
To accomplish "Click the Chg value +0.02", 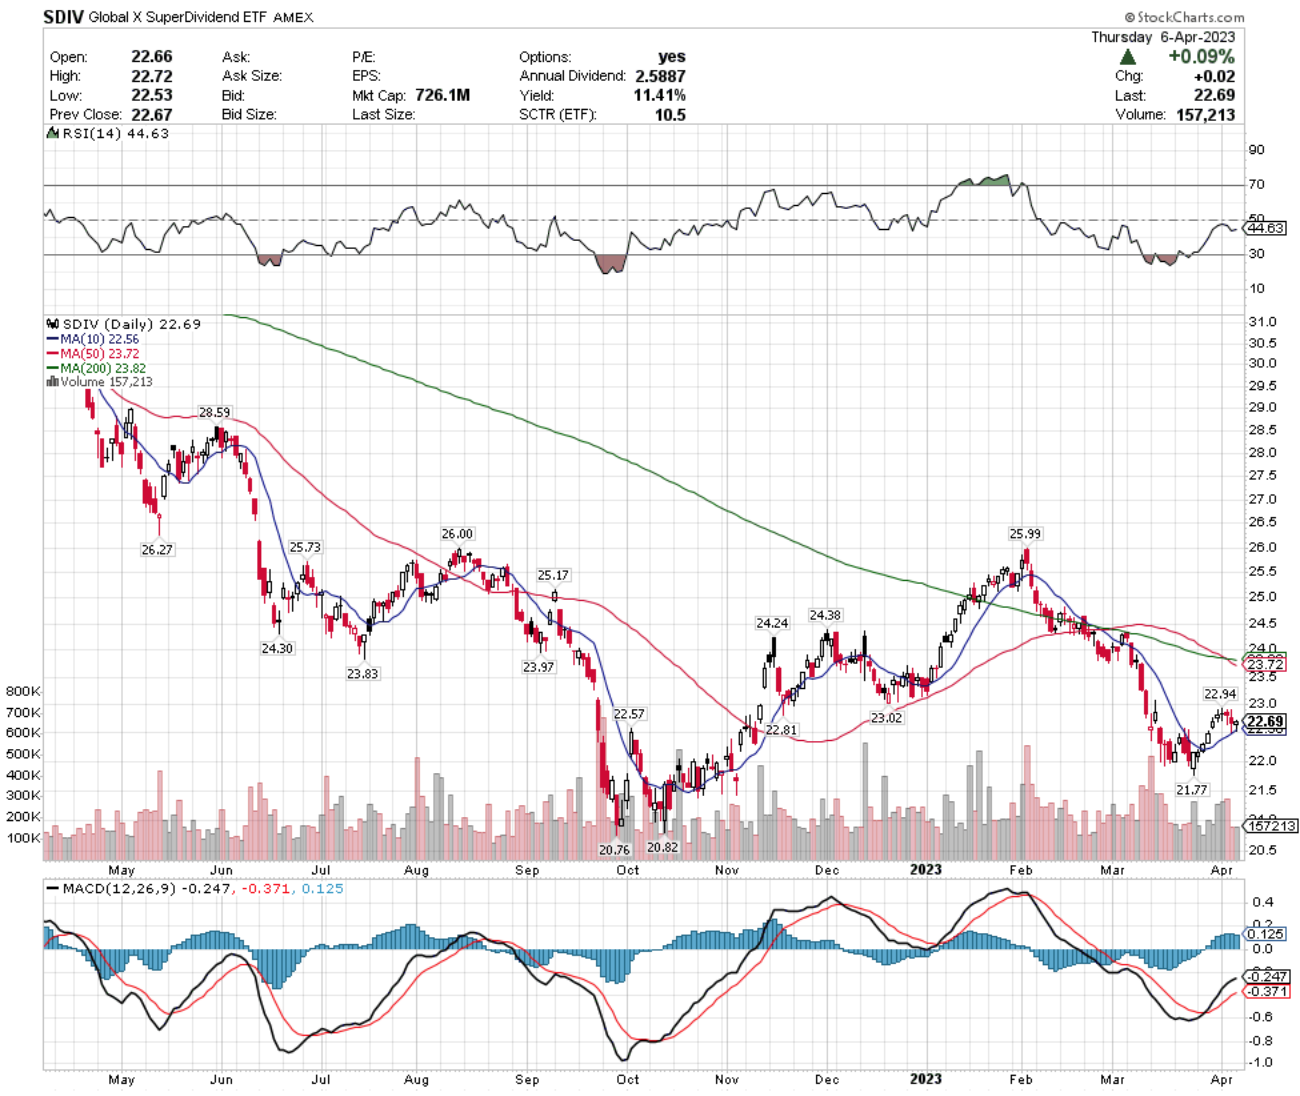I will click(x=1214, y=76).
